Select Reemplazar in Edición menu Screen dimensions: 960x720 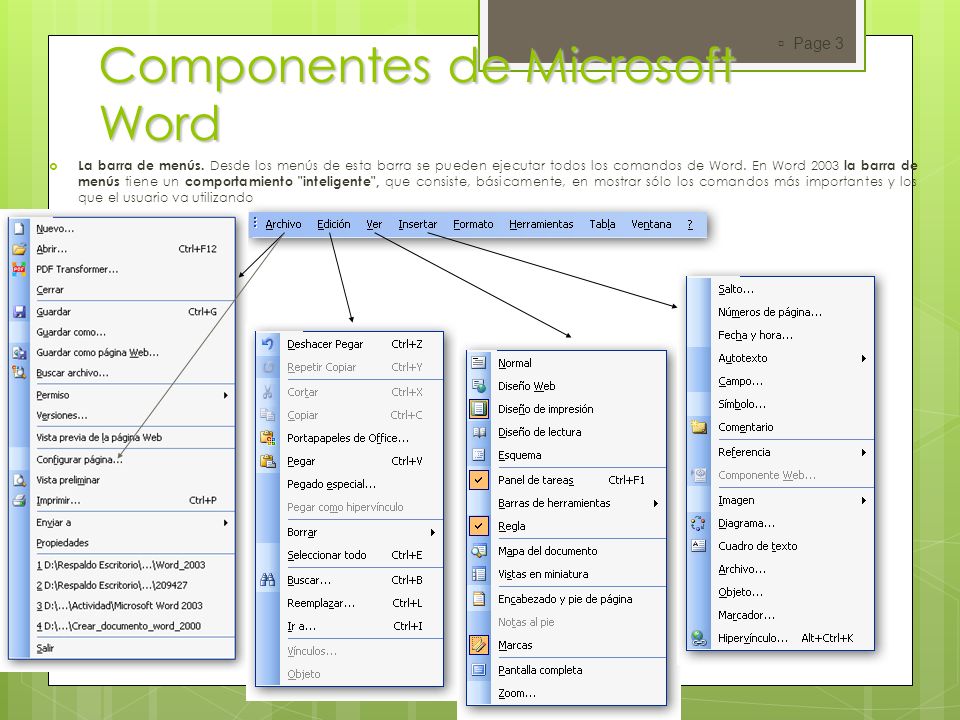pyautogui.click(x=321, y=603)
